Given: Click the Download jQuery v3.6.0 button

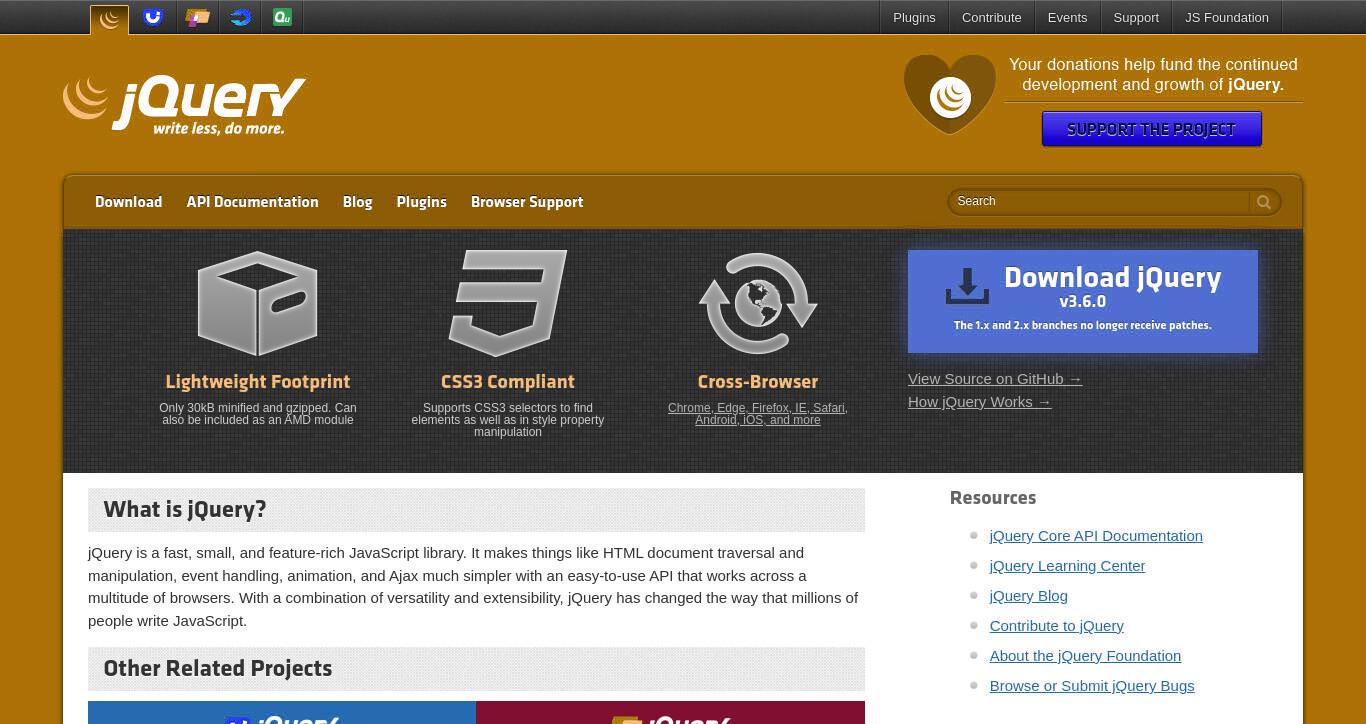Looking at the screenshot, I should tap(1082, 301).
